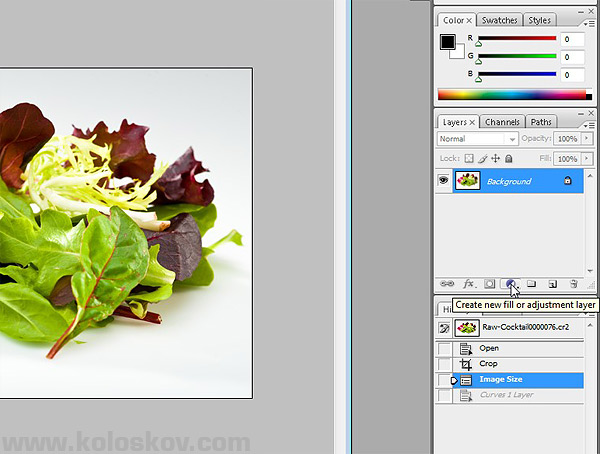Add a layer mask
600x454 pixels.
coord(489,284)
